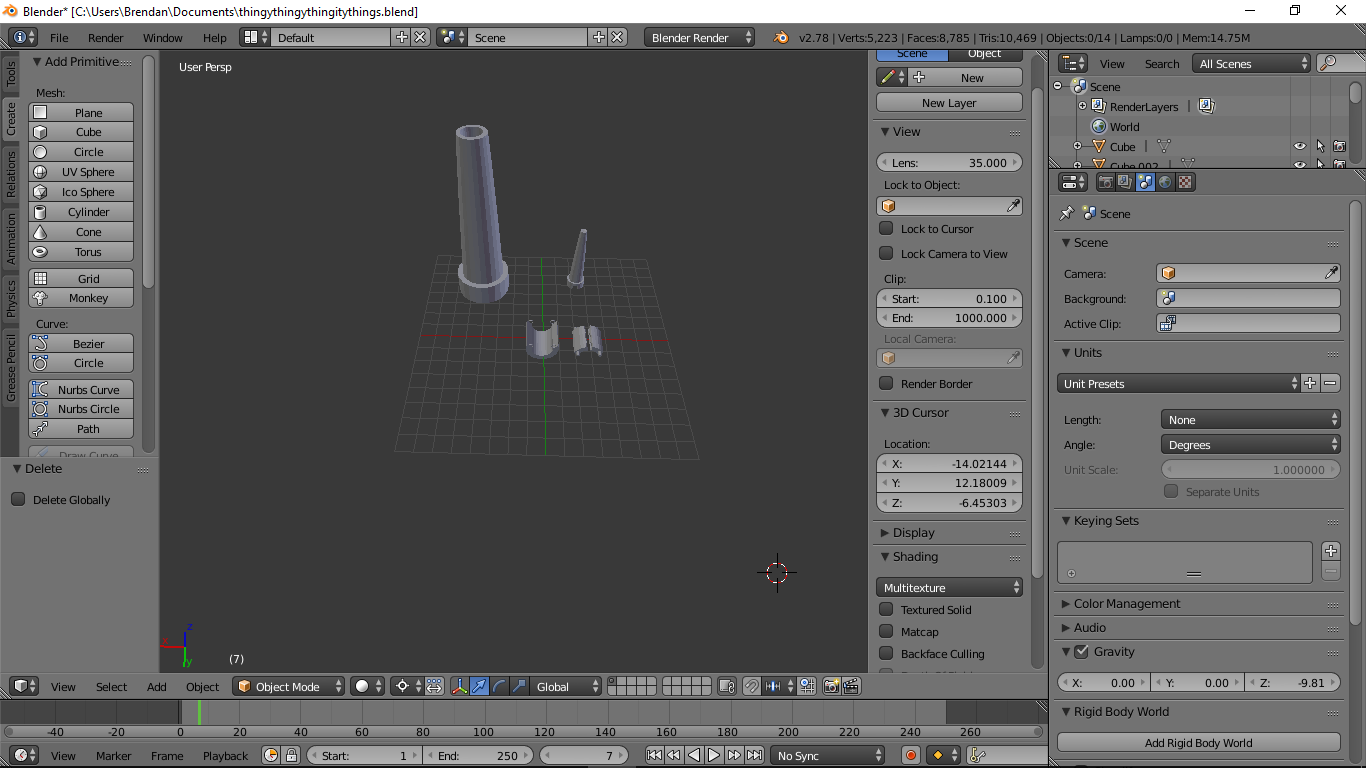Click the Lens value slider field
Image resolution: width=1366 pixels, height=768 pixels.
tap(949, 162)
